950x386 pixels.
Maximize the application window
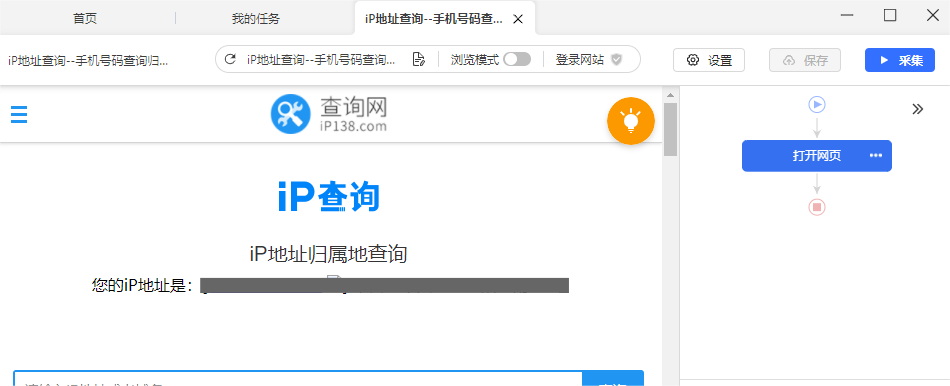point(889,16)
